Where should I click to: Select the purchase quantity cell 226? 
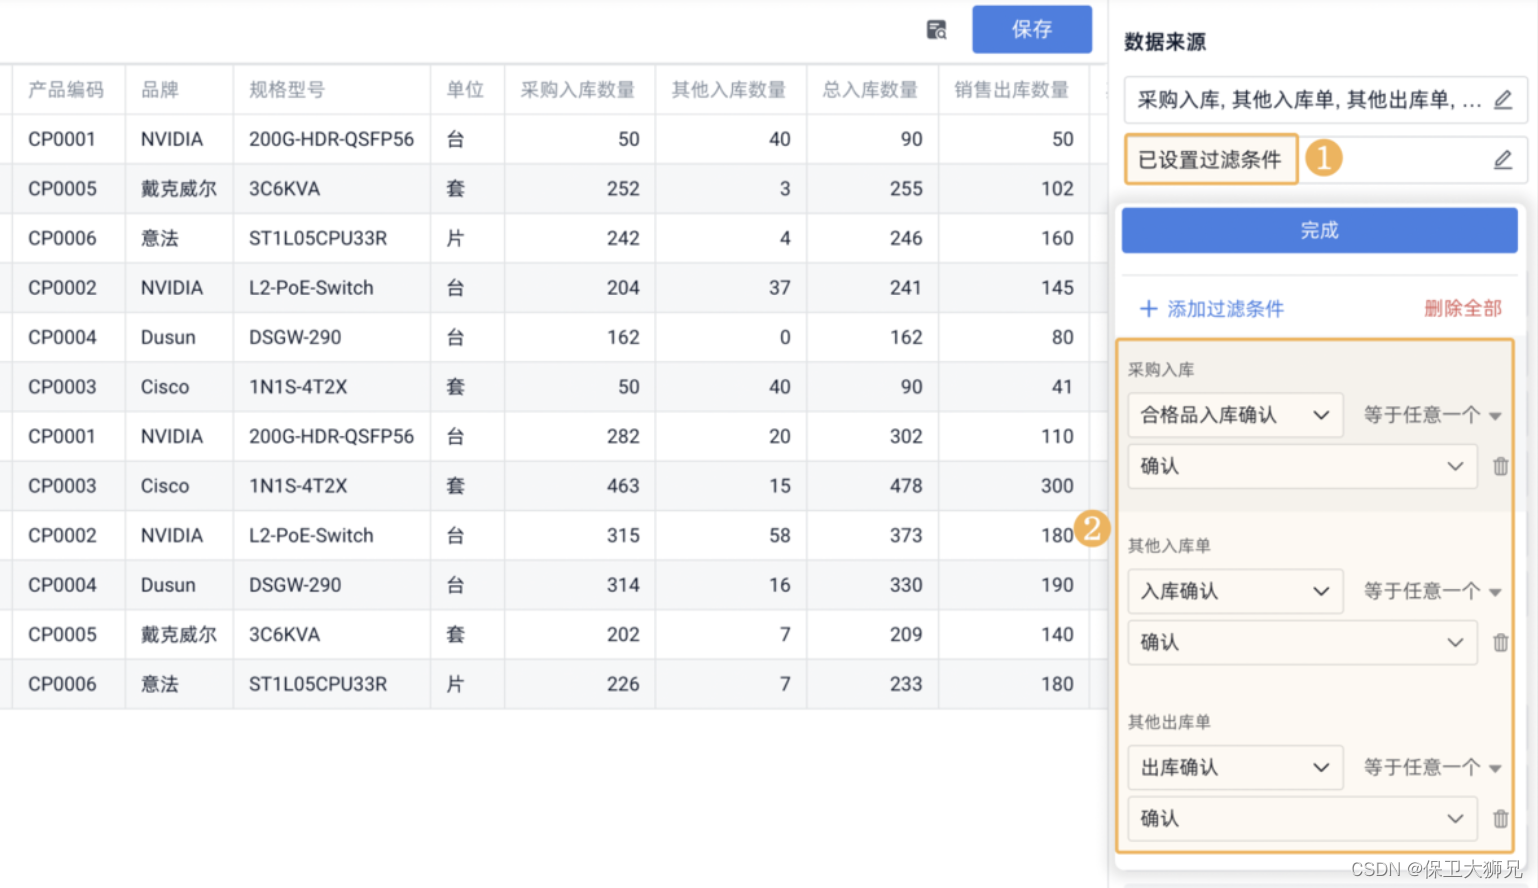coord(580,684)
